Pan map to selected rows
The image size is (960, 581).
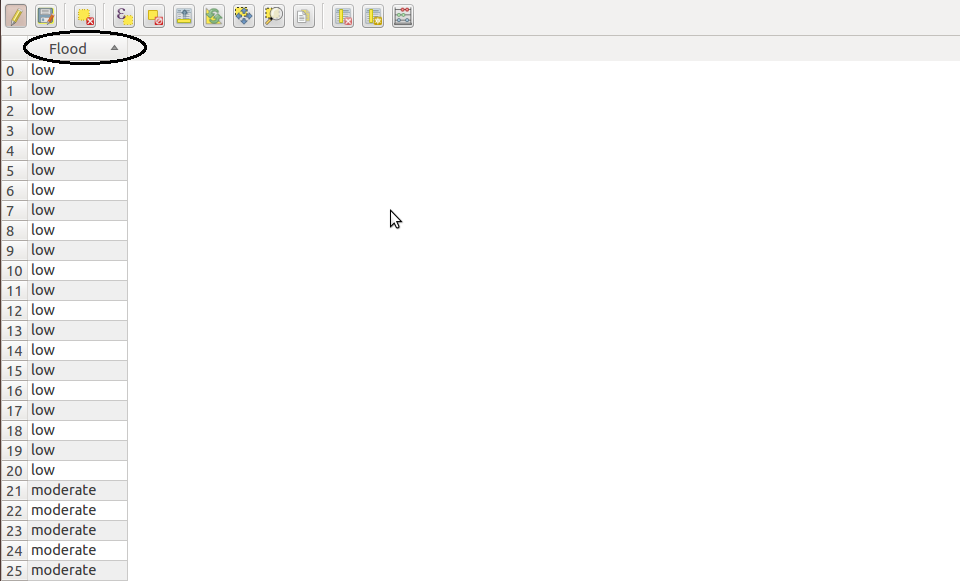point(244,17)
